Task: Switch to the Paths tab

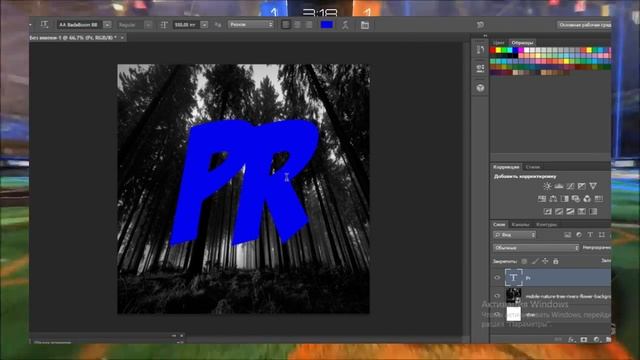Action: (x=546, y=224)
